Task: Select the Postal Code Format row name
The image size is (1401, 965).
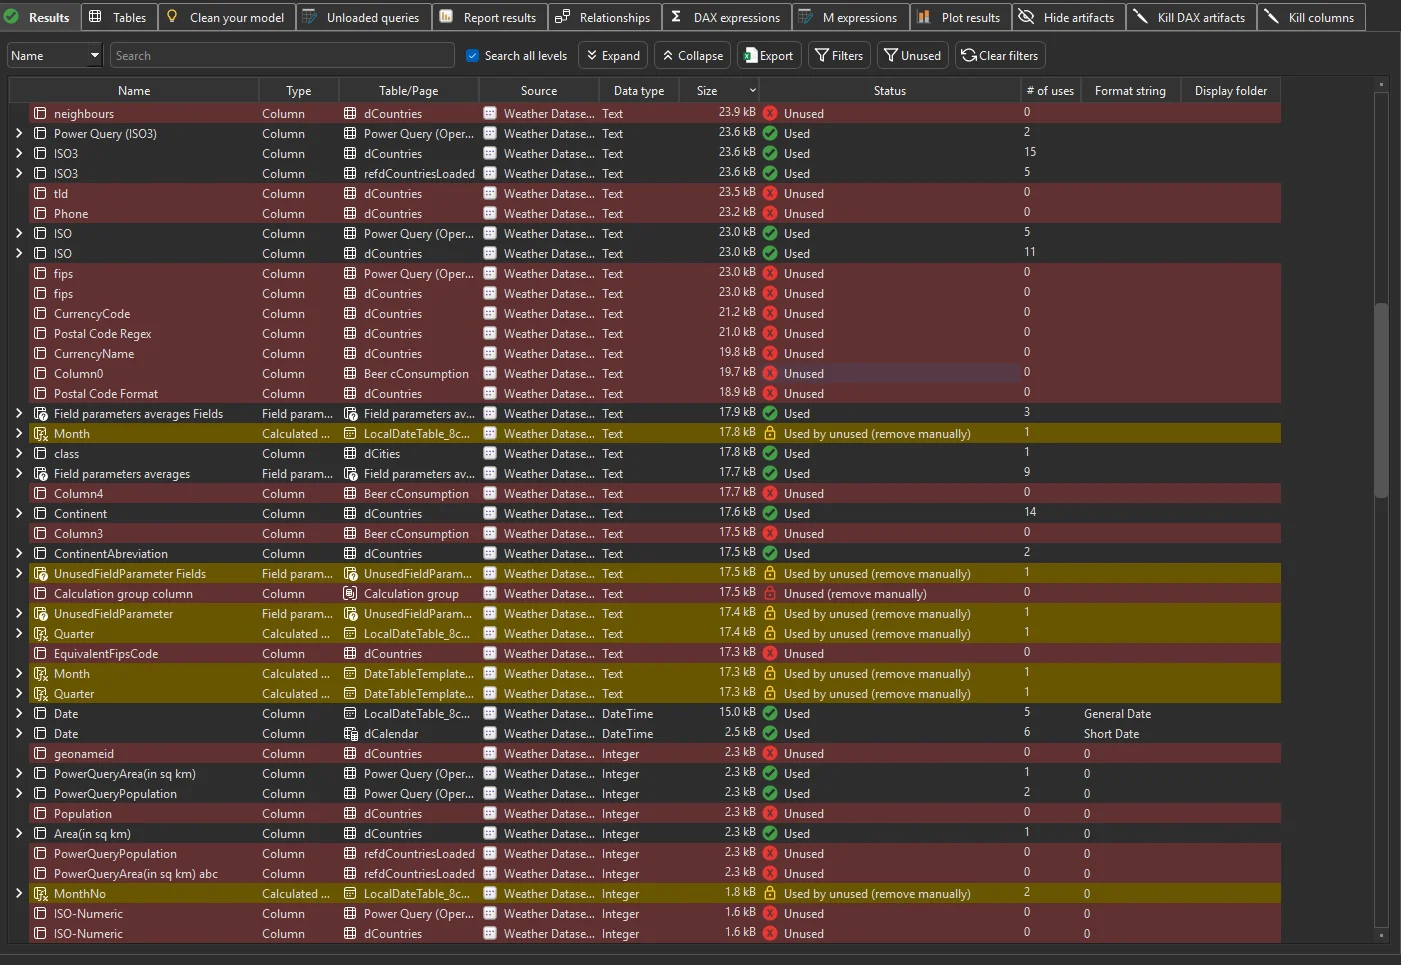Action: 106,393
